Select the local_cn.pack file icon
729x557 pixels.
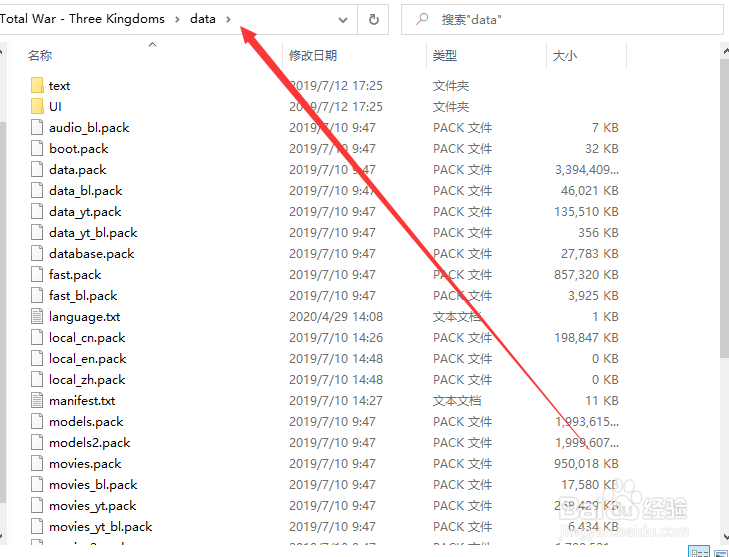click(37, 338)
